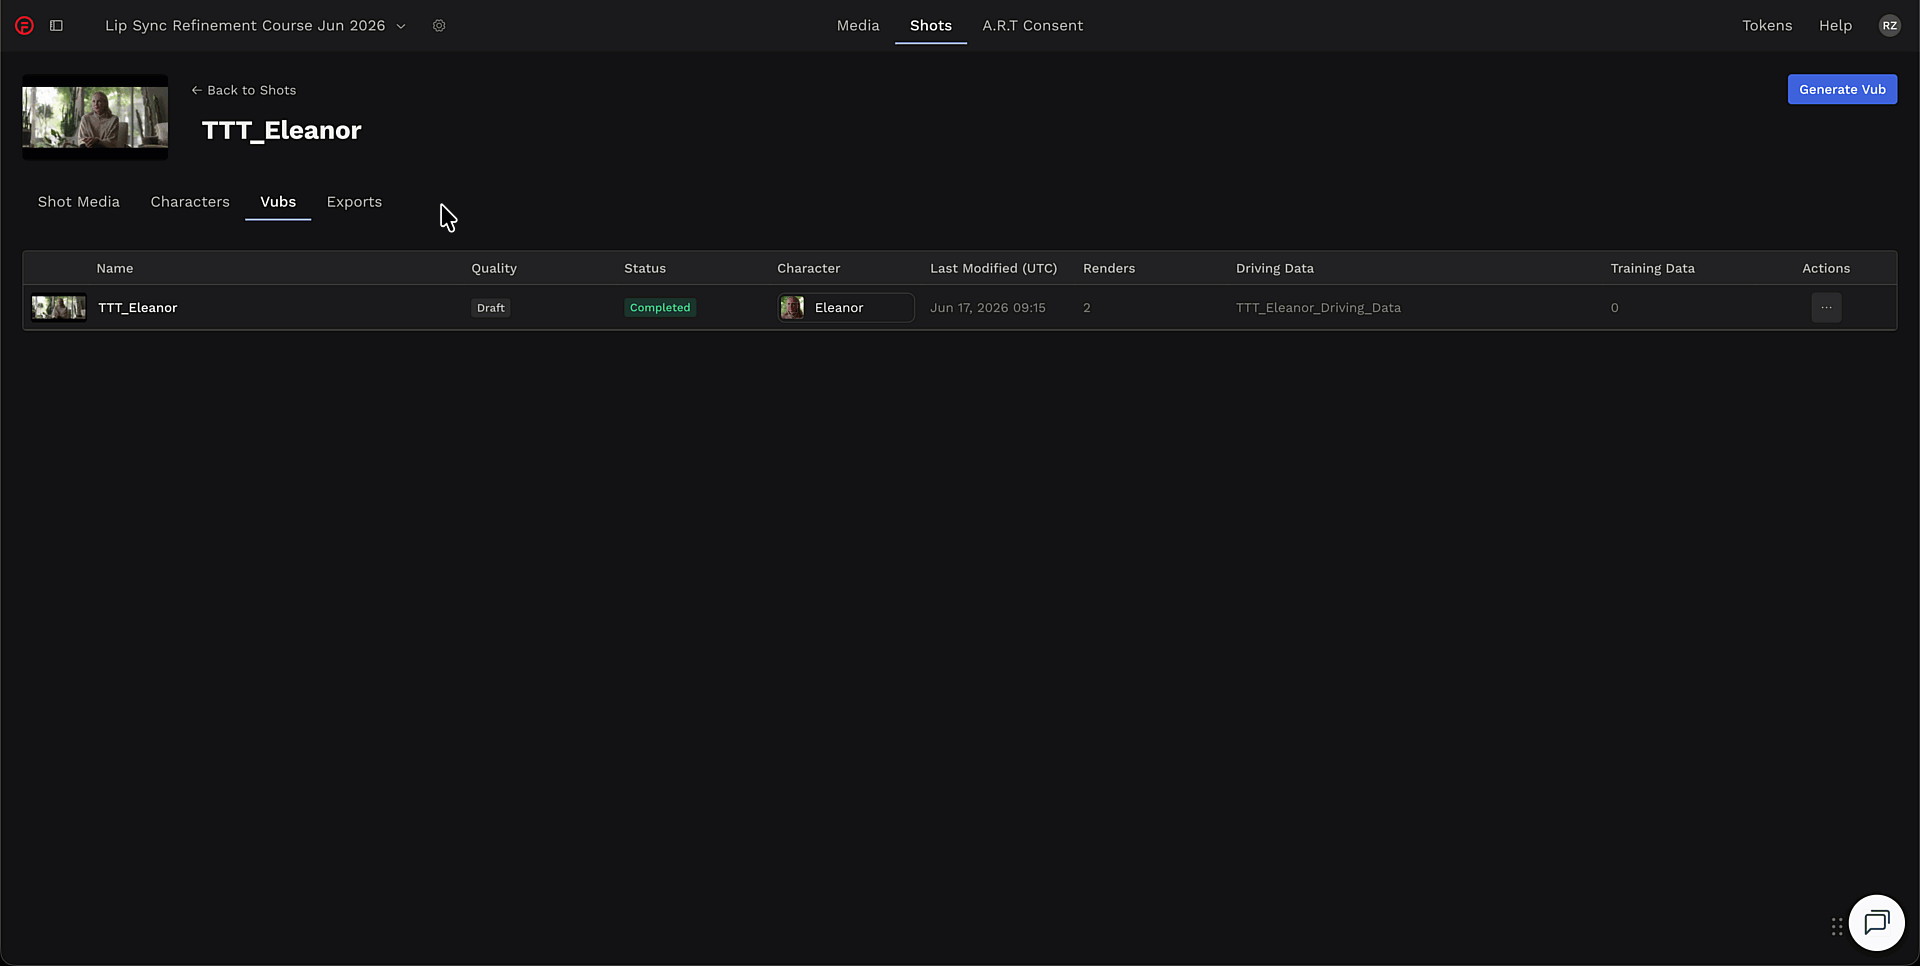Viewport: 1920px width, 966px height.
Task: Click the Character column header
Action: (x=809, y=268)
